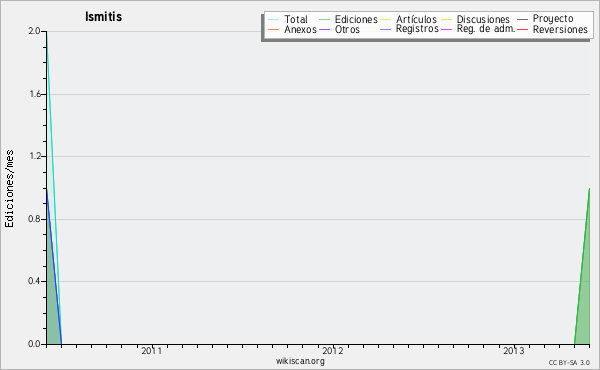Click the green Ediciones color line in legend
The width and height of the screenshot is (600, 370).
coord(324,19)
